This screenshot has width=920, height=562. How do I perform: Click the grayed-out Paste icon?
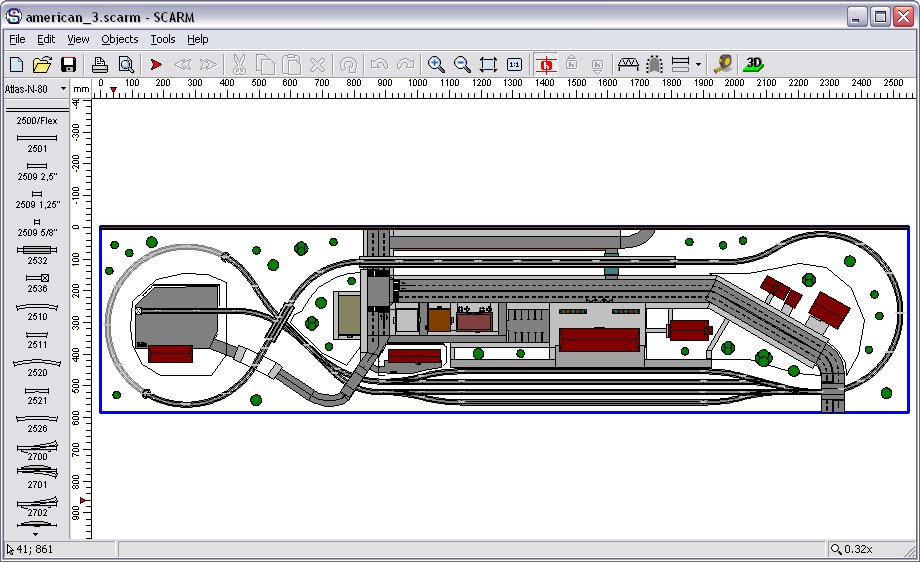tap(292, 64)
